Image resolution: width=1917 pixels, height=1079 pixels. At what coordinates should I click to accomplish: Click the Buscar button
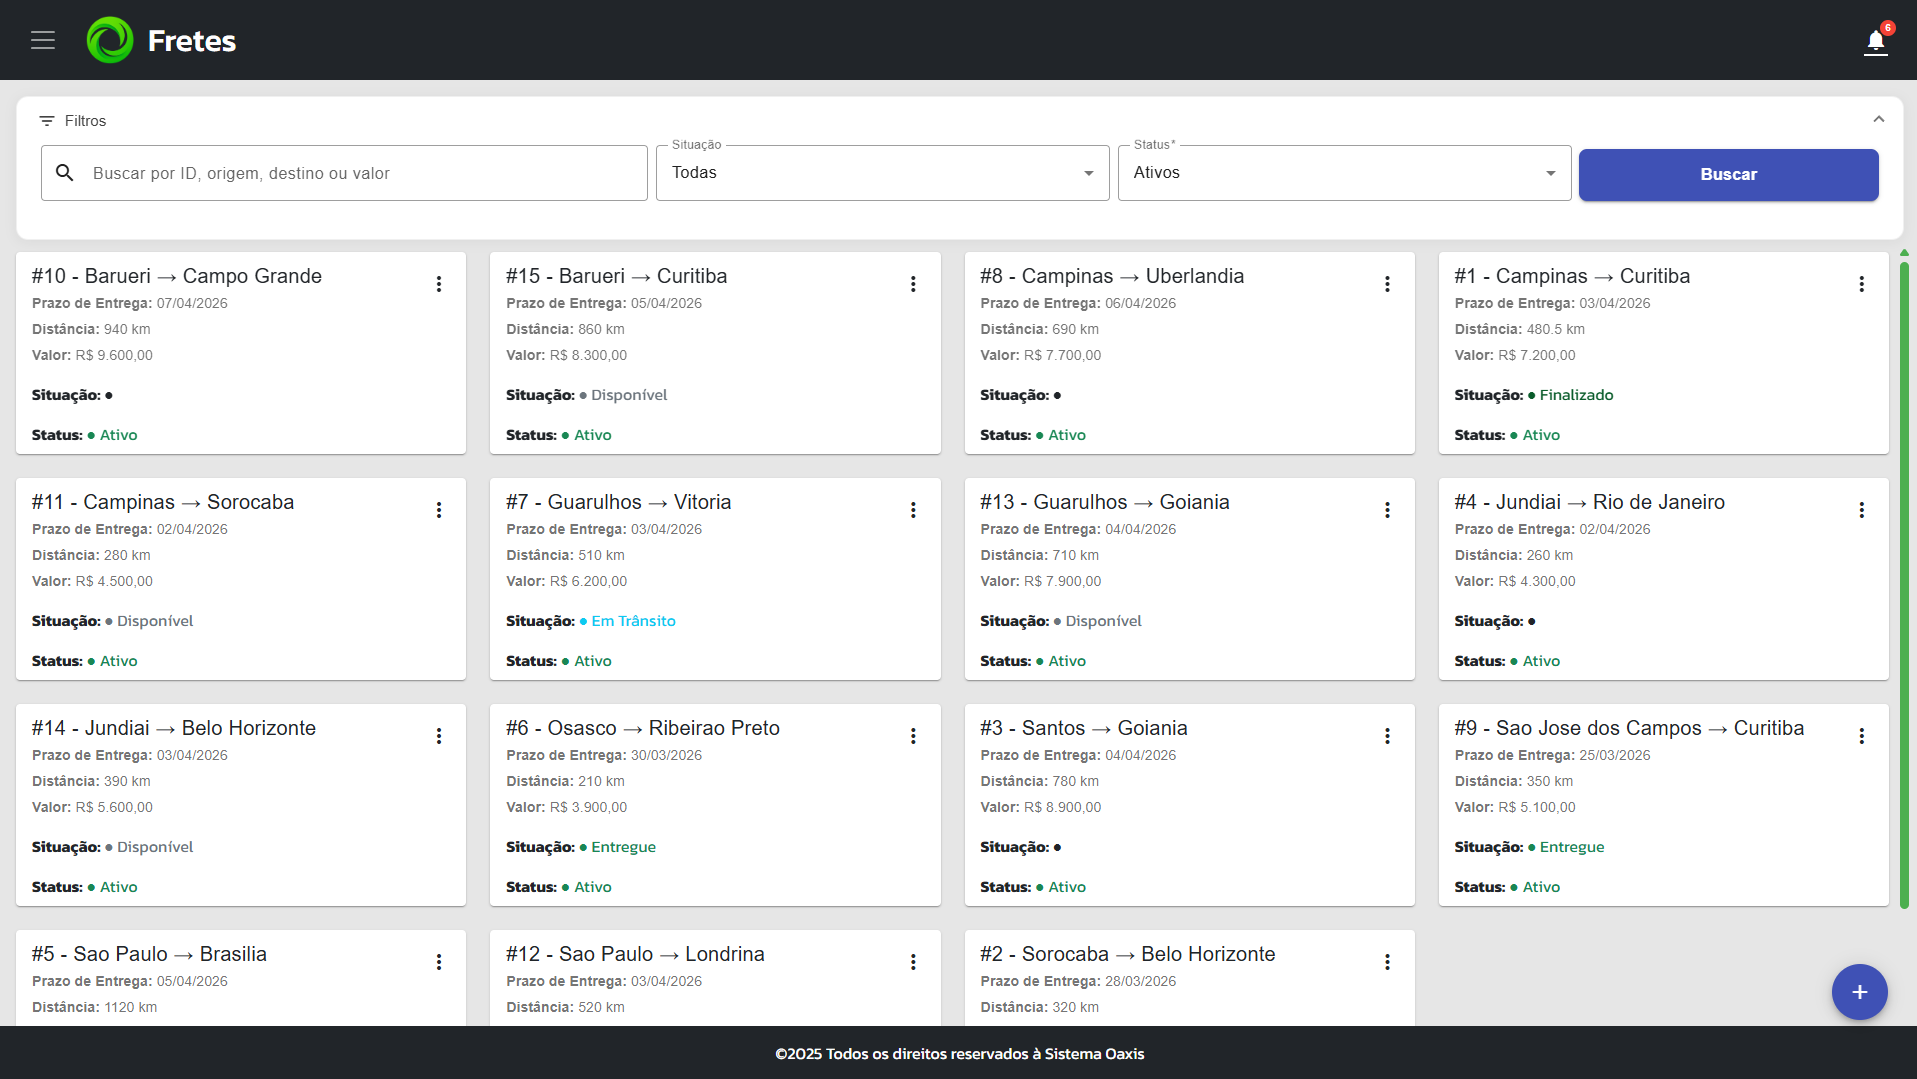[1728, 174]
